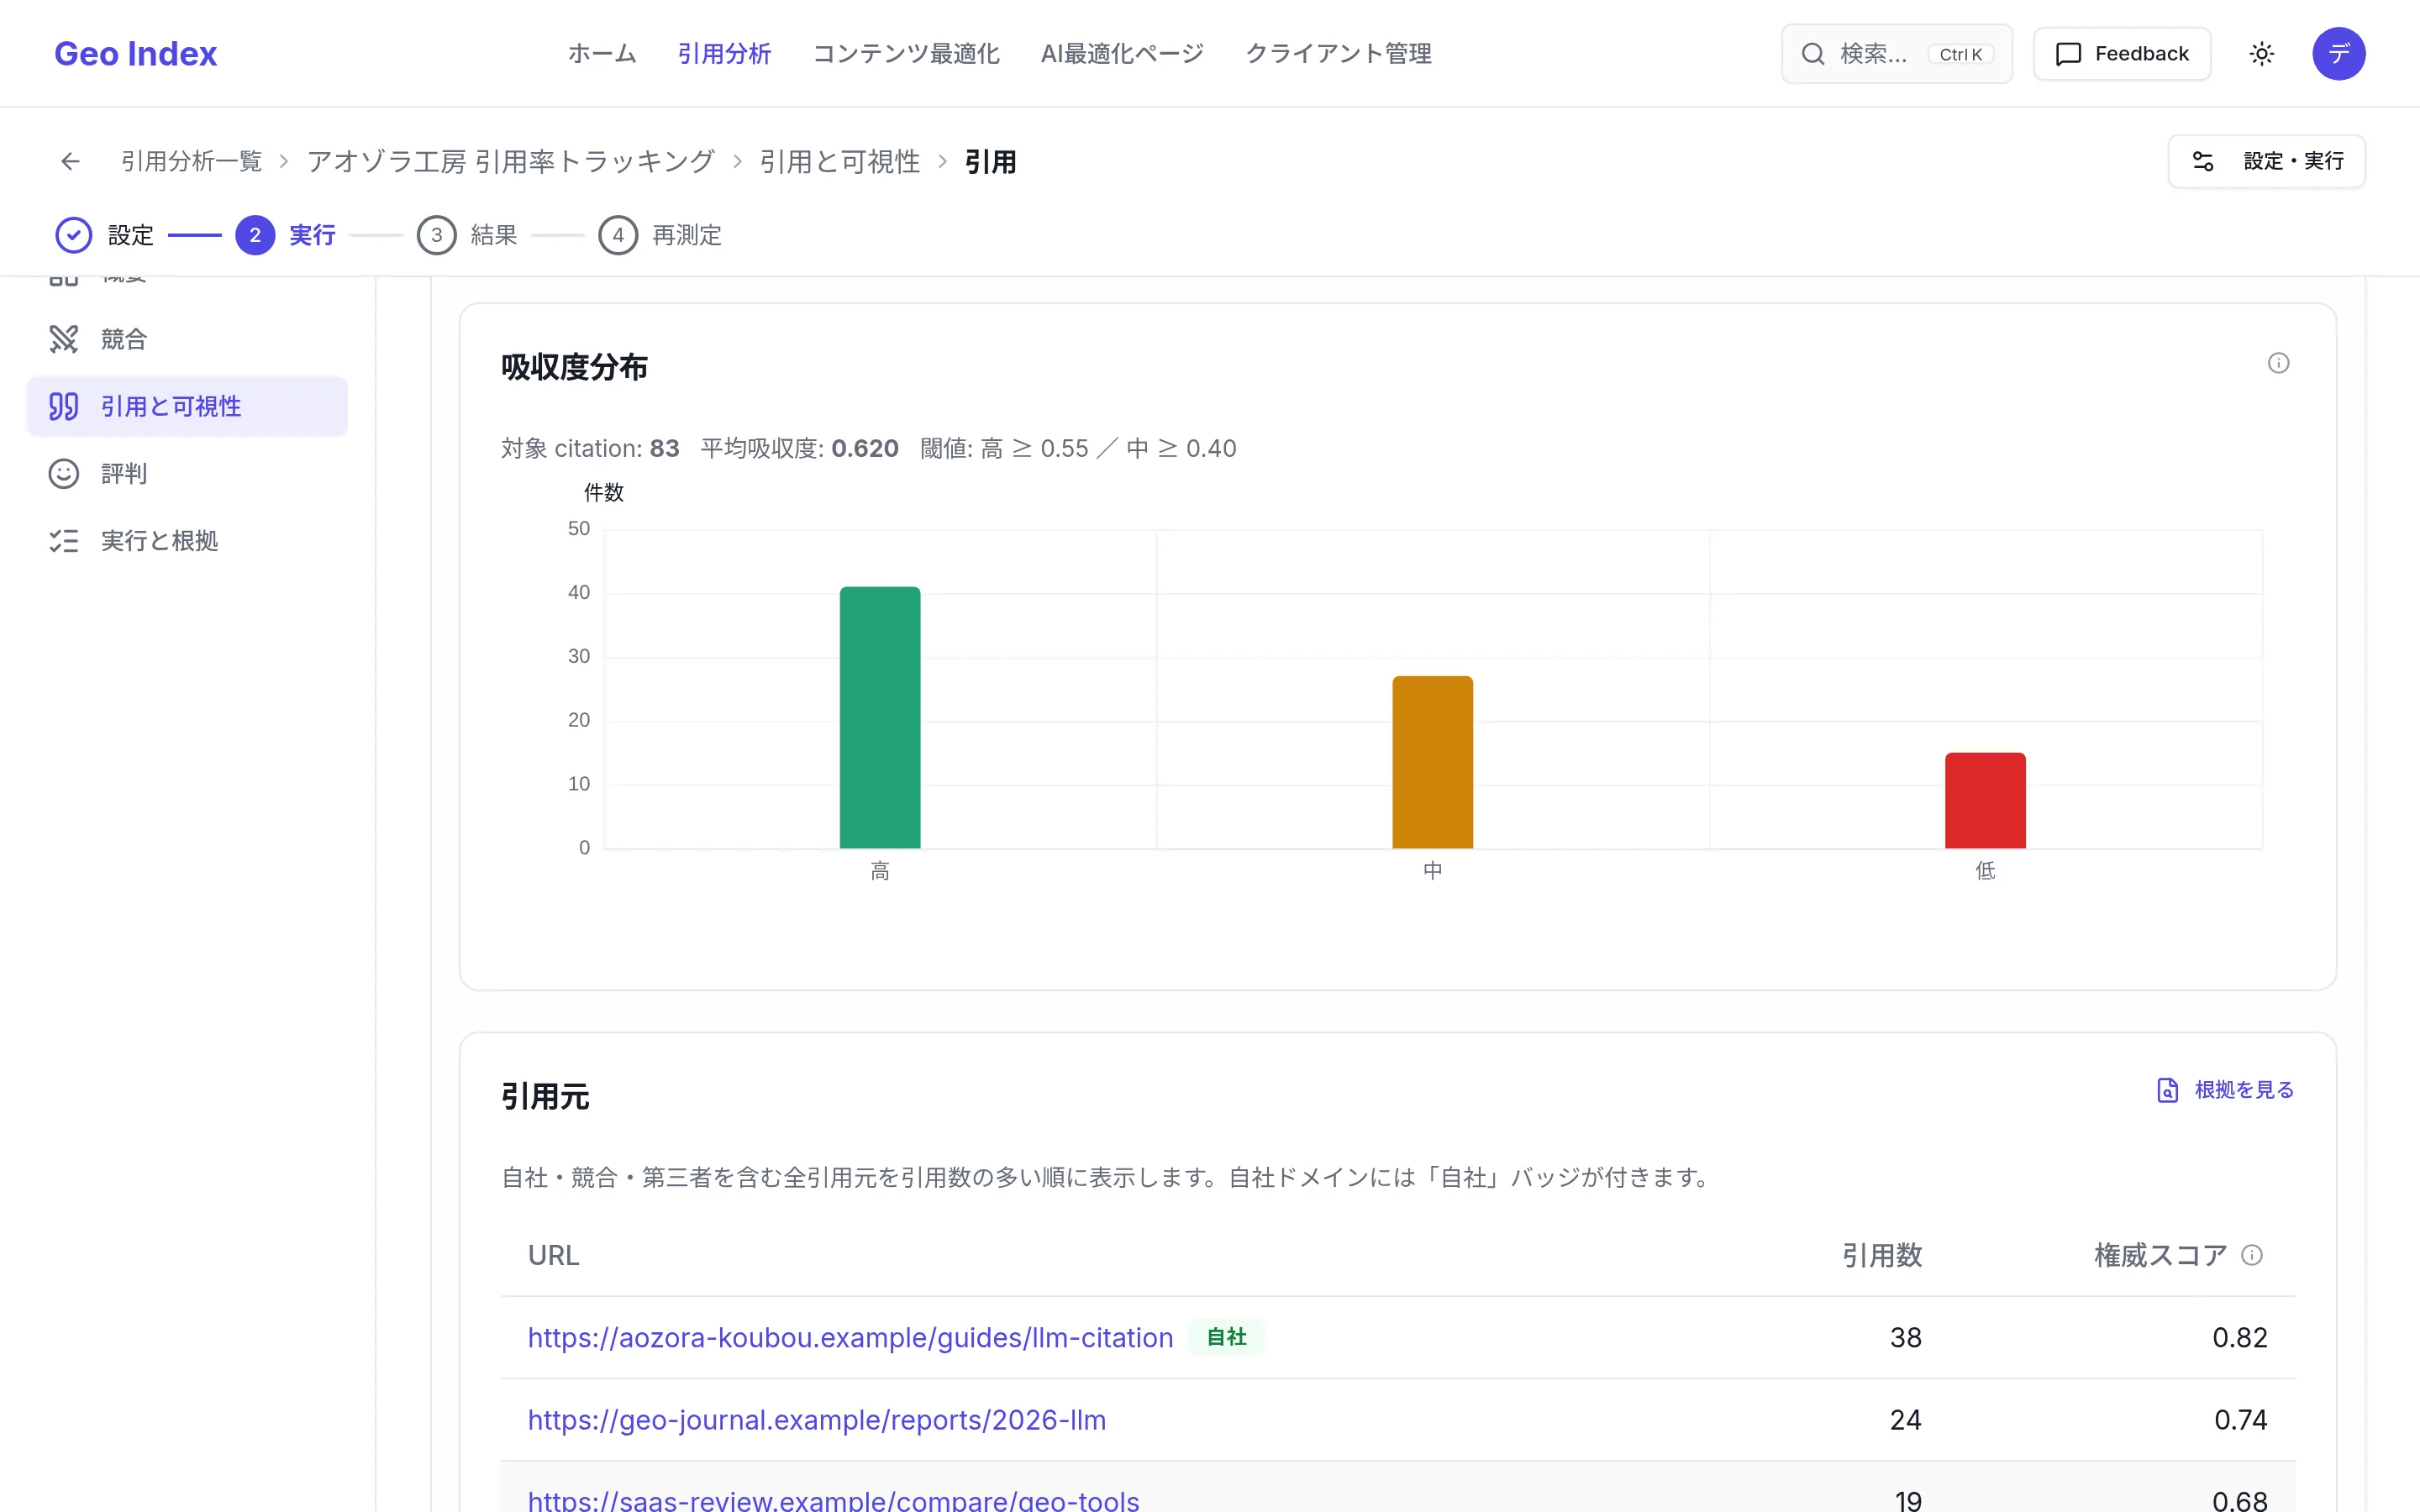Viewport: 2420px width, 1512px height.
Task: Click the 検索 search field
Action: tap(1896, 53)
